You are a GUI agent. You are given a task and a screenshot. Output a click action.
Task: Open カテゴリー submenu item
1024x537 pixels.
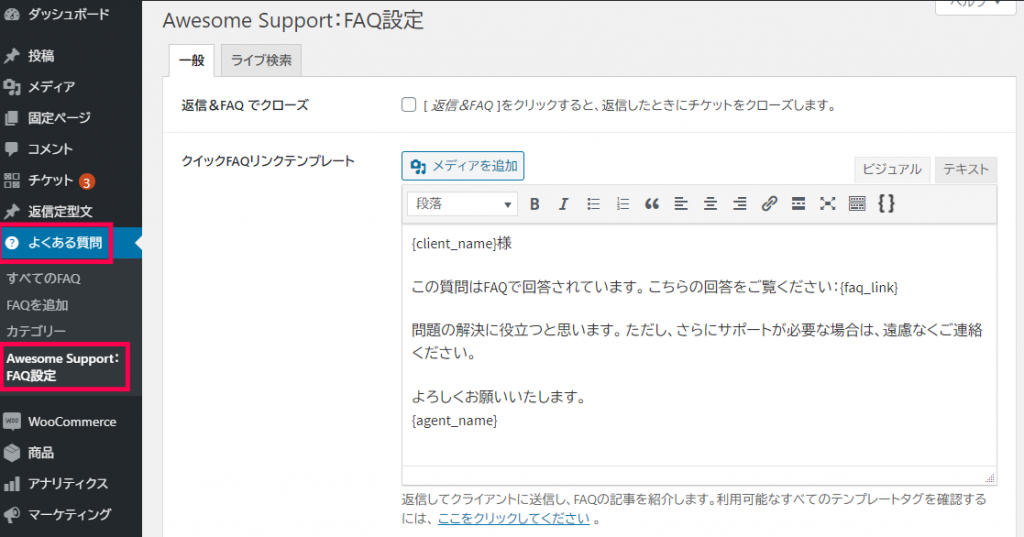click(36, 331)
